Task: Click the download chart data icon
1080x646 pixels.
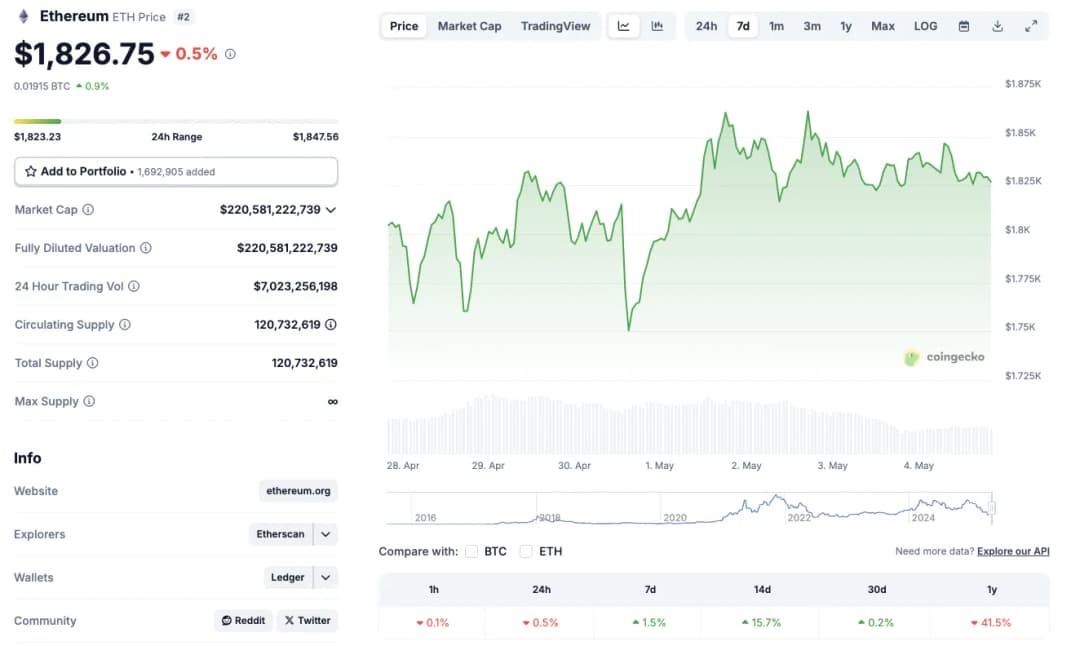Action: click(997, 26)
